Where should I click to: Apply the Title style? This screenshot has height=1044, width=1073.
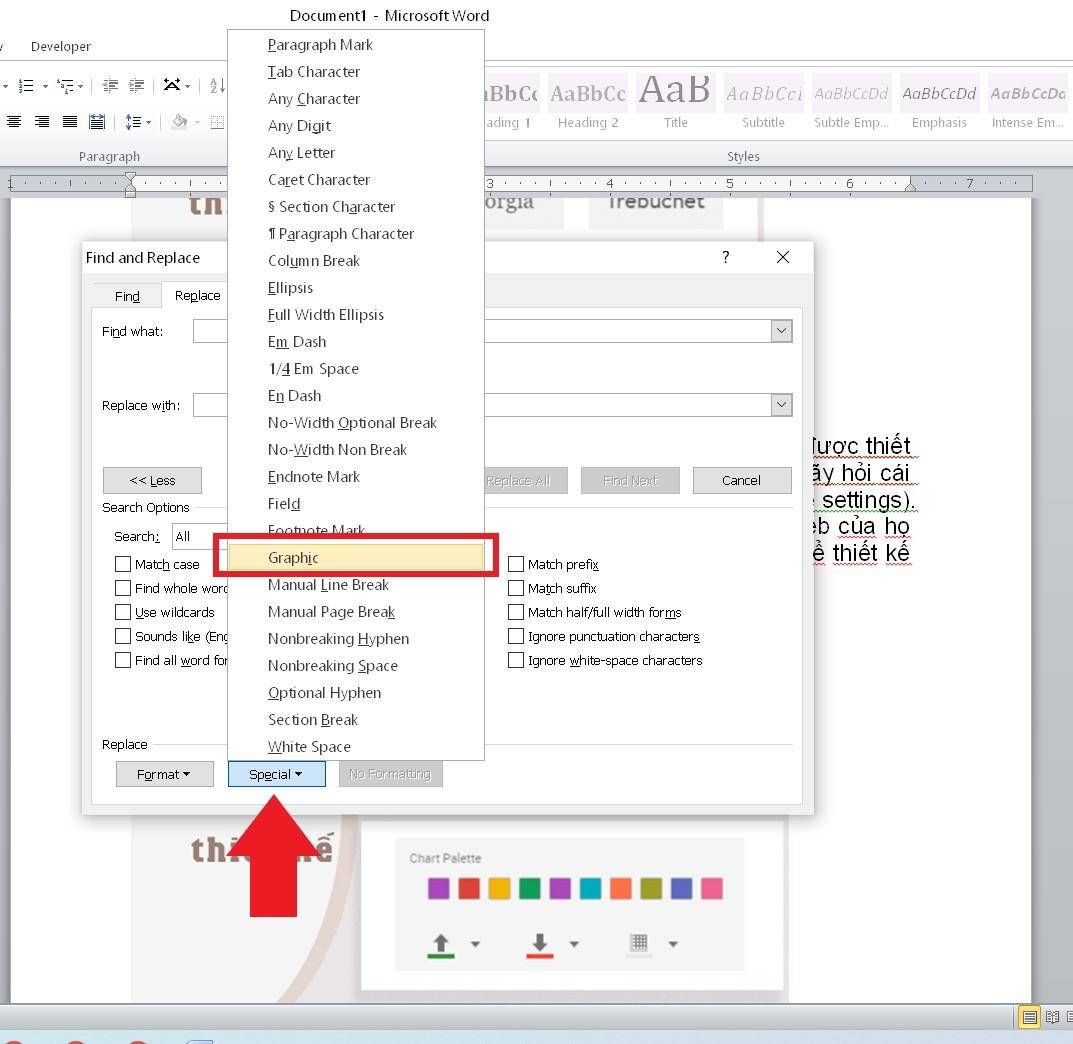click(x=675, y=103)
